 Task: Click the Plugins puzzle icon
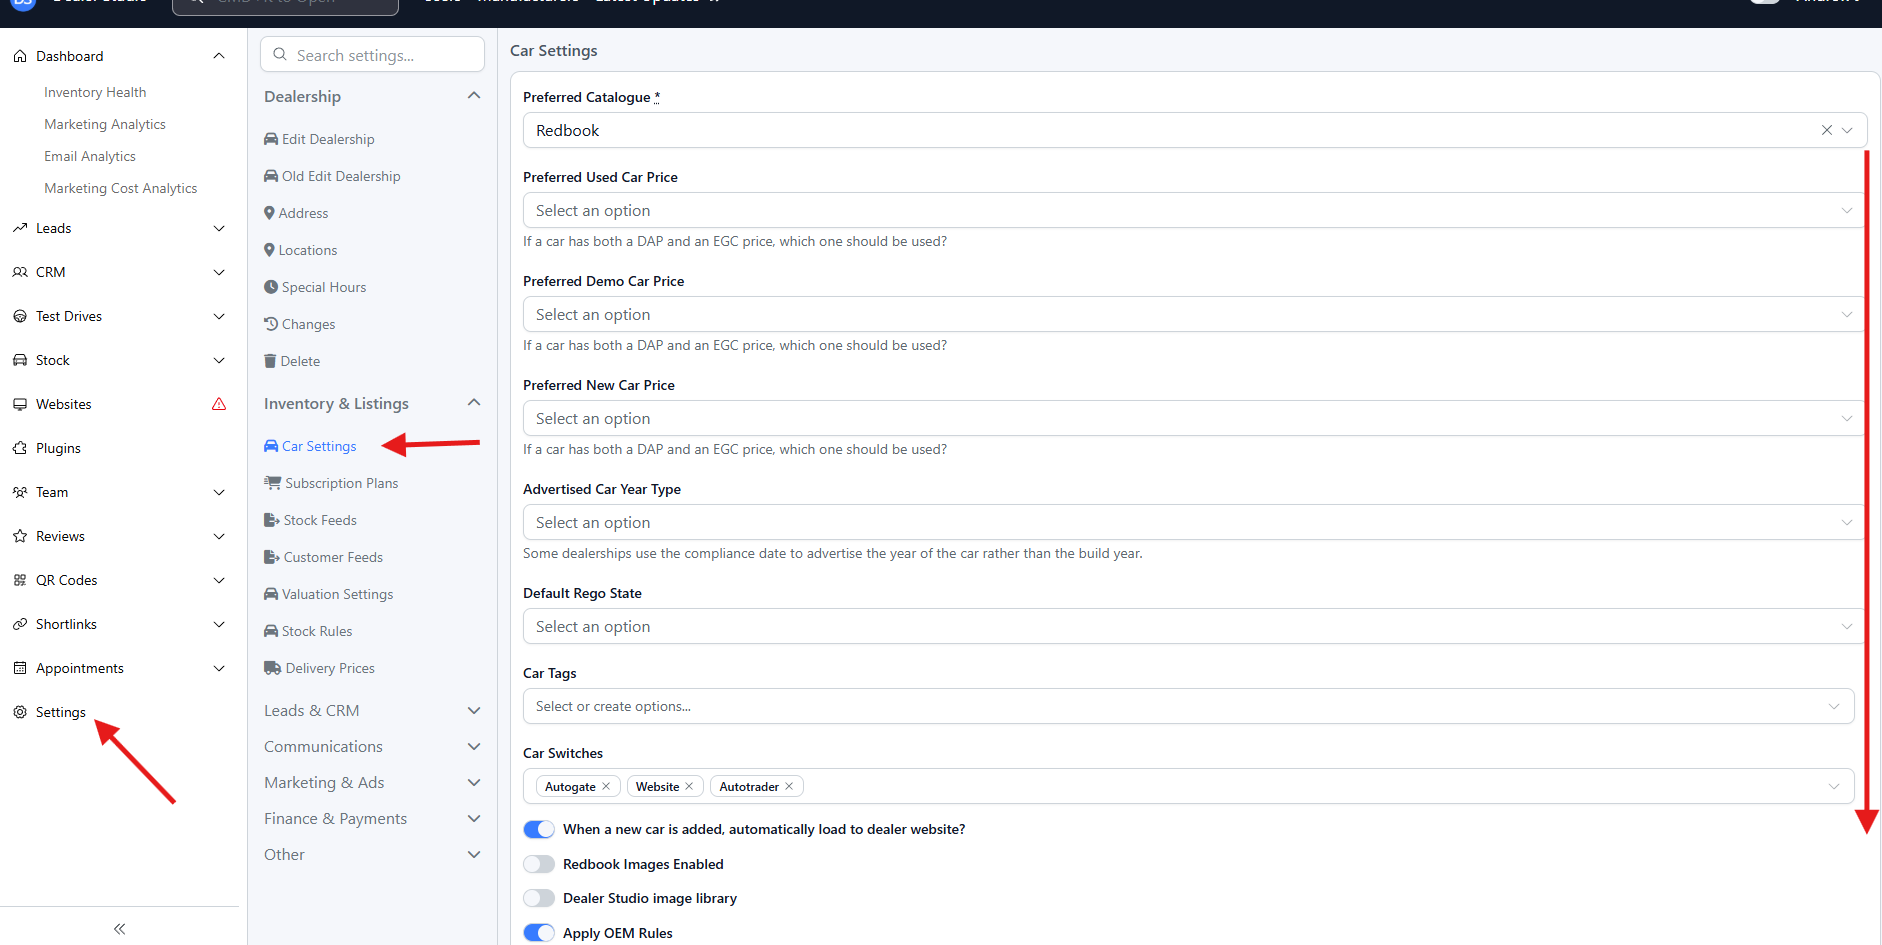tap(20, 448)
